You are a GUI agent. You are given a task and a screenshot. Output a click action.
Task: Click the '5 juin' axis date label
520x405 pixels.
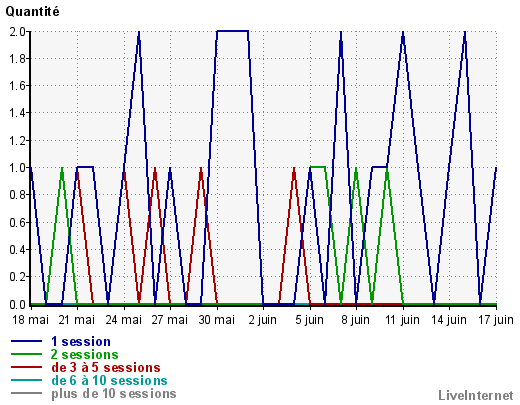[310, 320]
